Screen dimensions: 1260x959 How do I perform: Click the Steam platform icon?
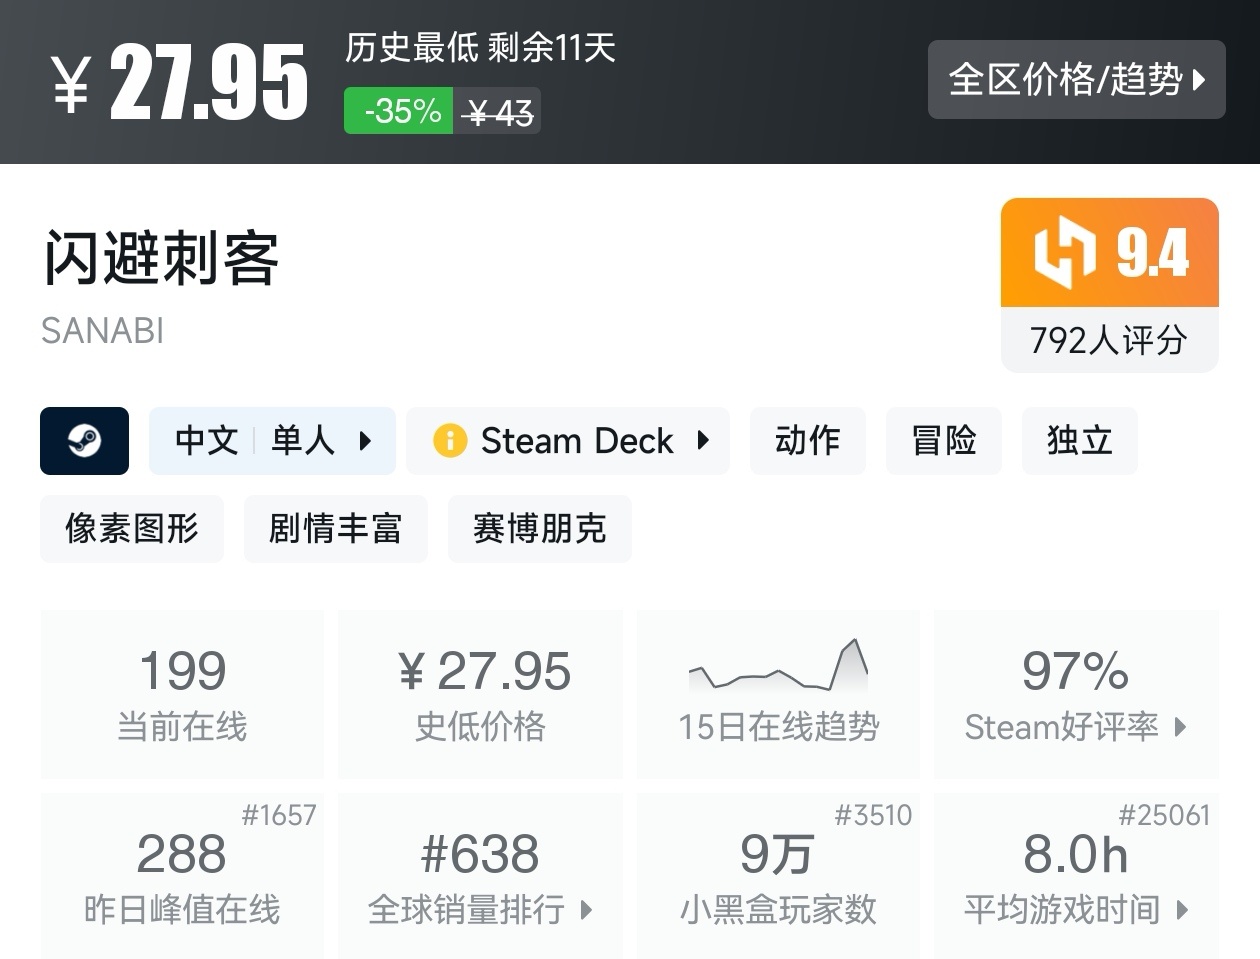click(x=84, y=440)
